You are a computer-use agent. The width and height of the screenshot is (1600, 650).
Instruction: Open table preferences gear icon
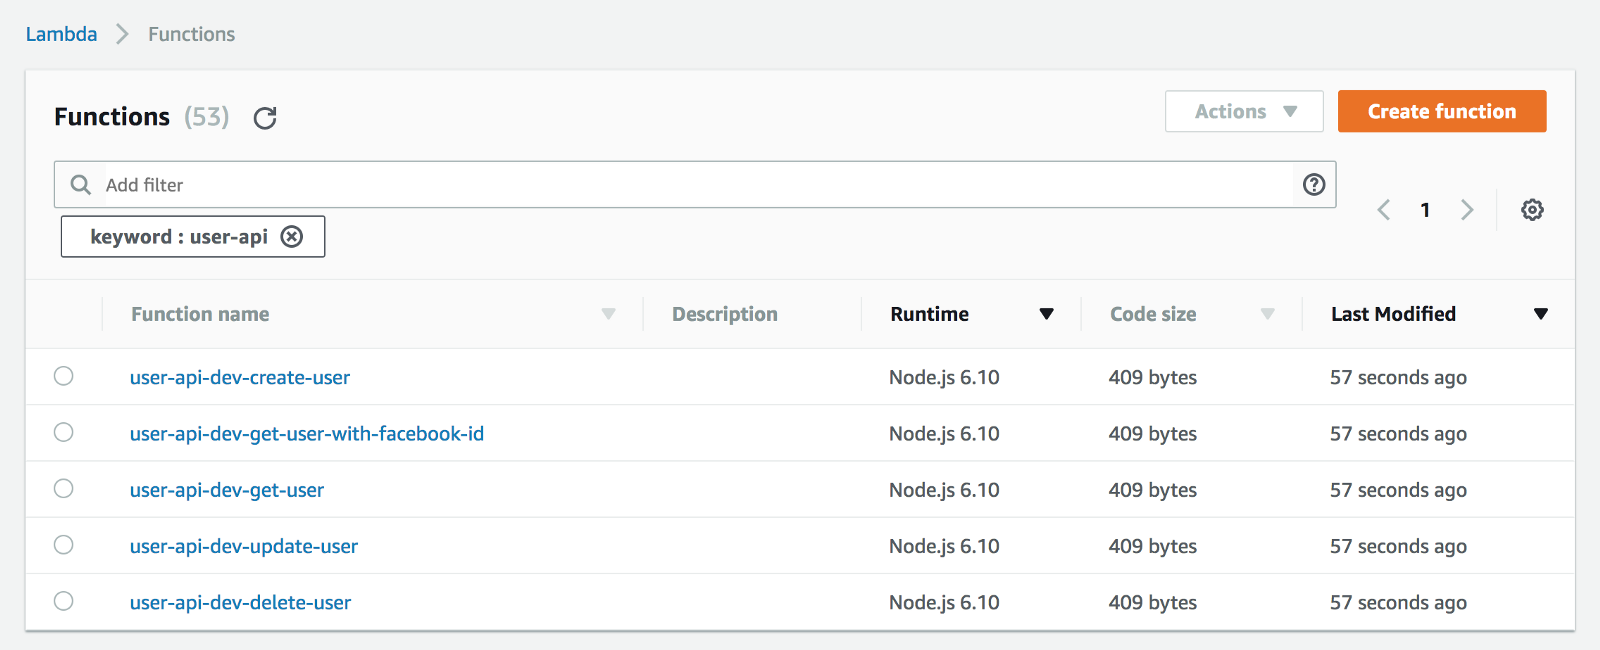click(1532, 210)
